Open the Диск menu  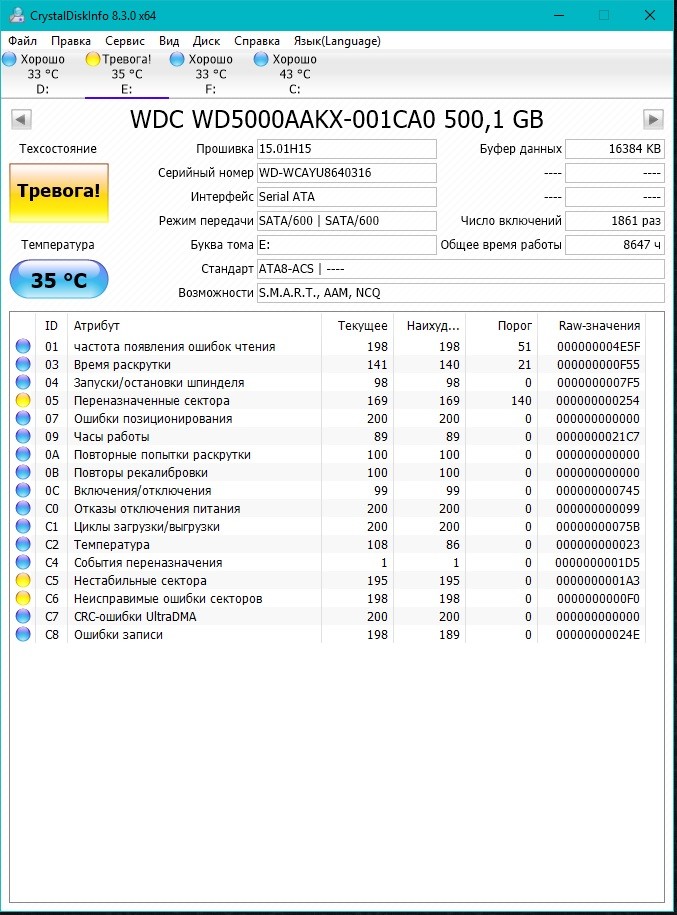tap(207, 41)
